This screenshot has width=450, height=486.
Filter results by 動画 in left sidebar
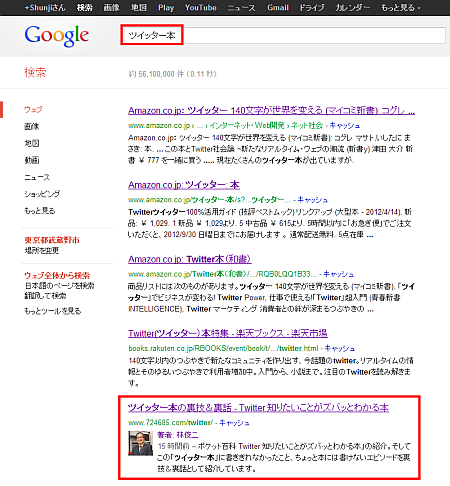point(32,160)
